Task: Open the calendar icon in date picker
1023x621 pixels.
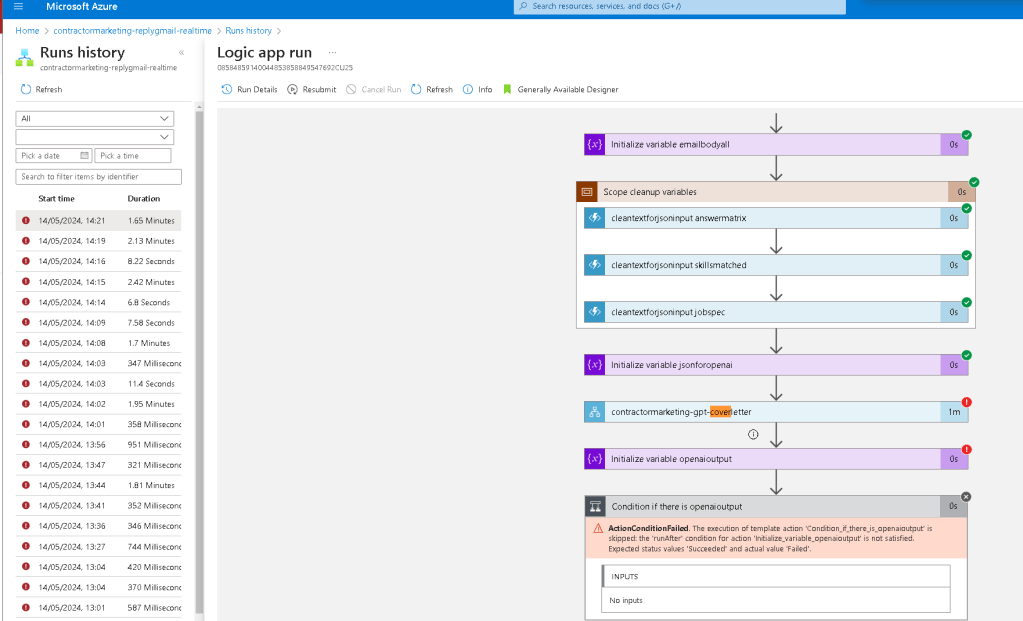Action: tap(84, 155)
